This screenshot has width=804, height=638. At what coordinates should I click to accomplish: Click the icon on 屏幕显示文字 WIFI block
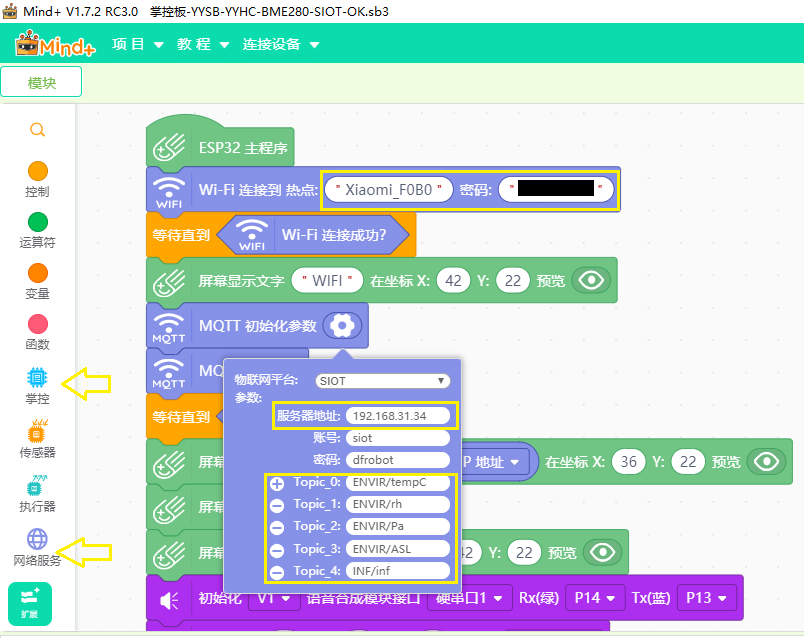coord(169,283)
